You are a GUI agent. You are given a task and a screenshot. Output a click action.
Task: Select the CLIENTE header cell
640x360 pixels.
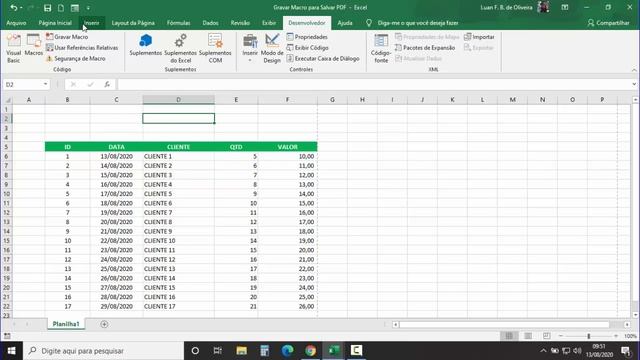click(x=178, y=147)
